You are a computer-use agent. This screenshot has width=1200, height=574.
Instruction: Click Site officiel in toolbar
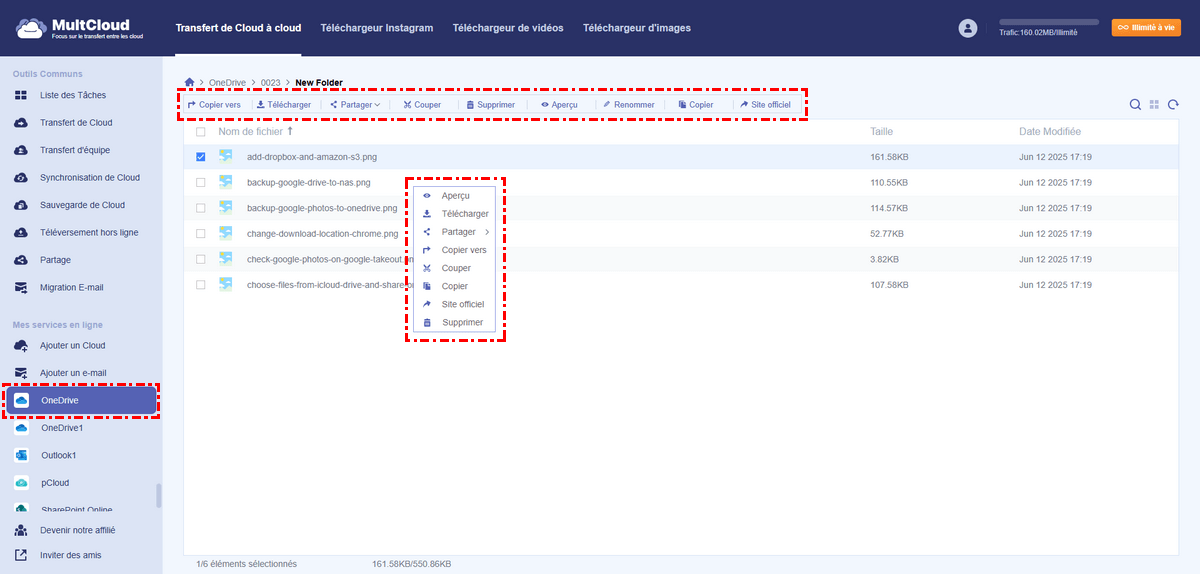click(x=765, y=104)
